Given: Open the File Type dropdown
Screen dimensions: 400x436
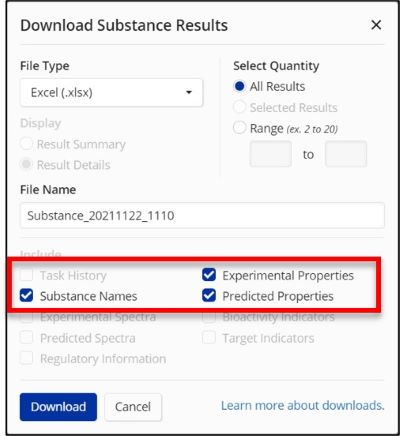Looking at the screenshot, I should (x=111, y=93).
